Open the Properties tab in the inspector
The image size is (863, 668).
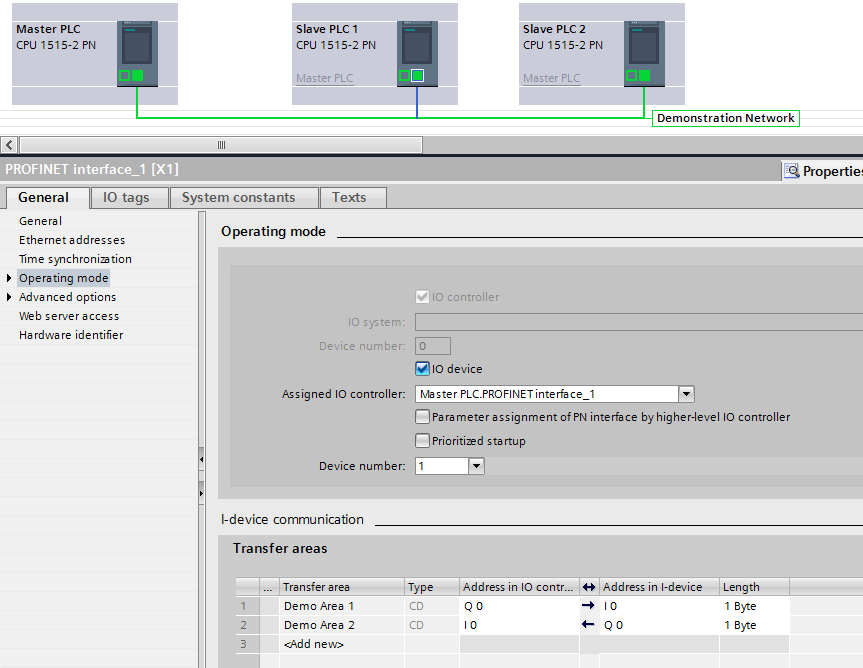pos(822,171)
